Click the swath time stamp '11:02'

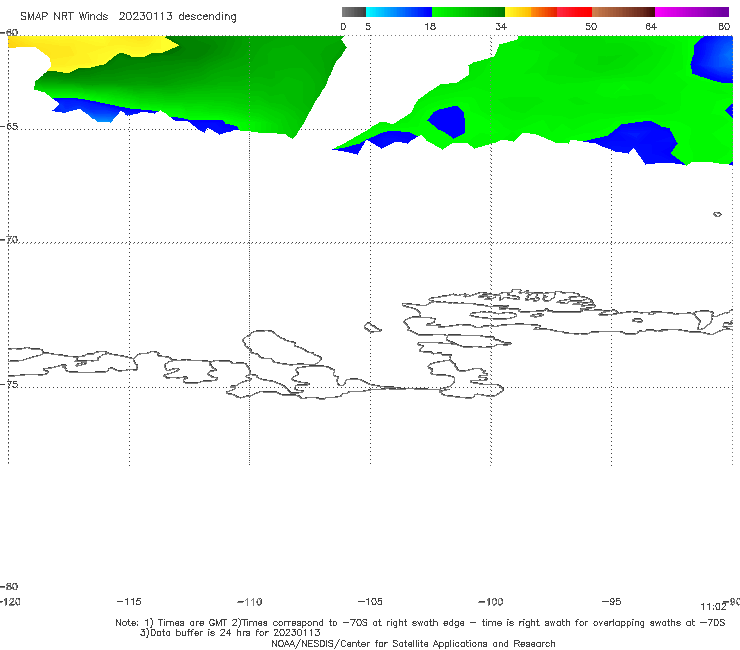pyautogui.click(x=713, y=607)
